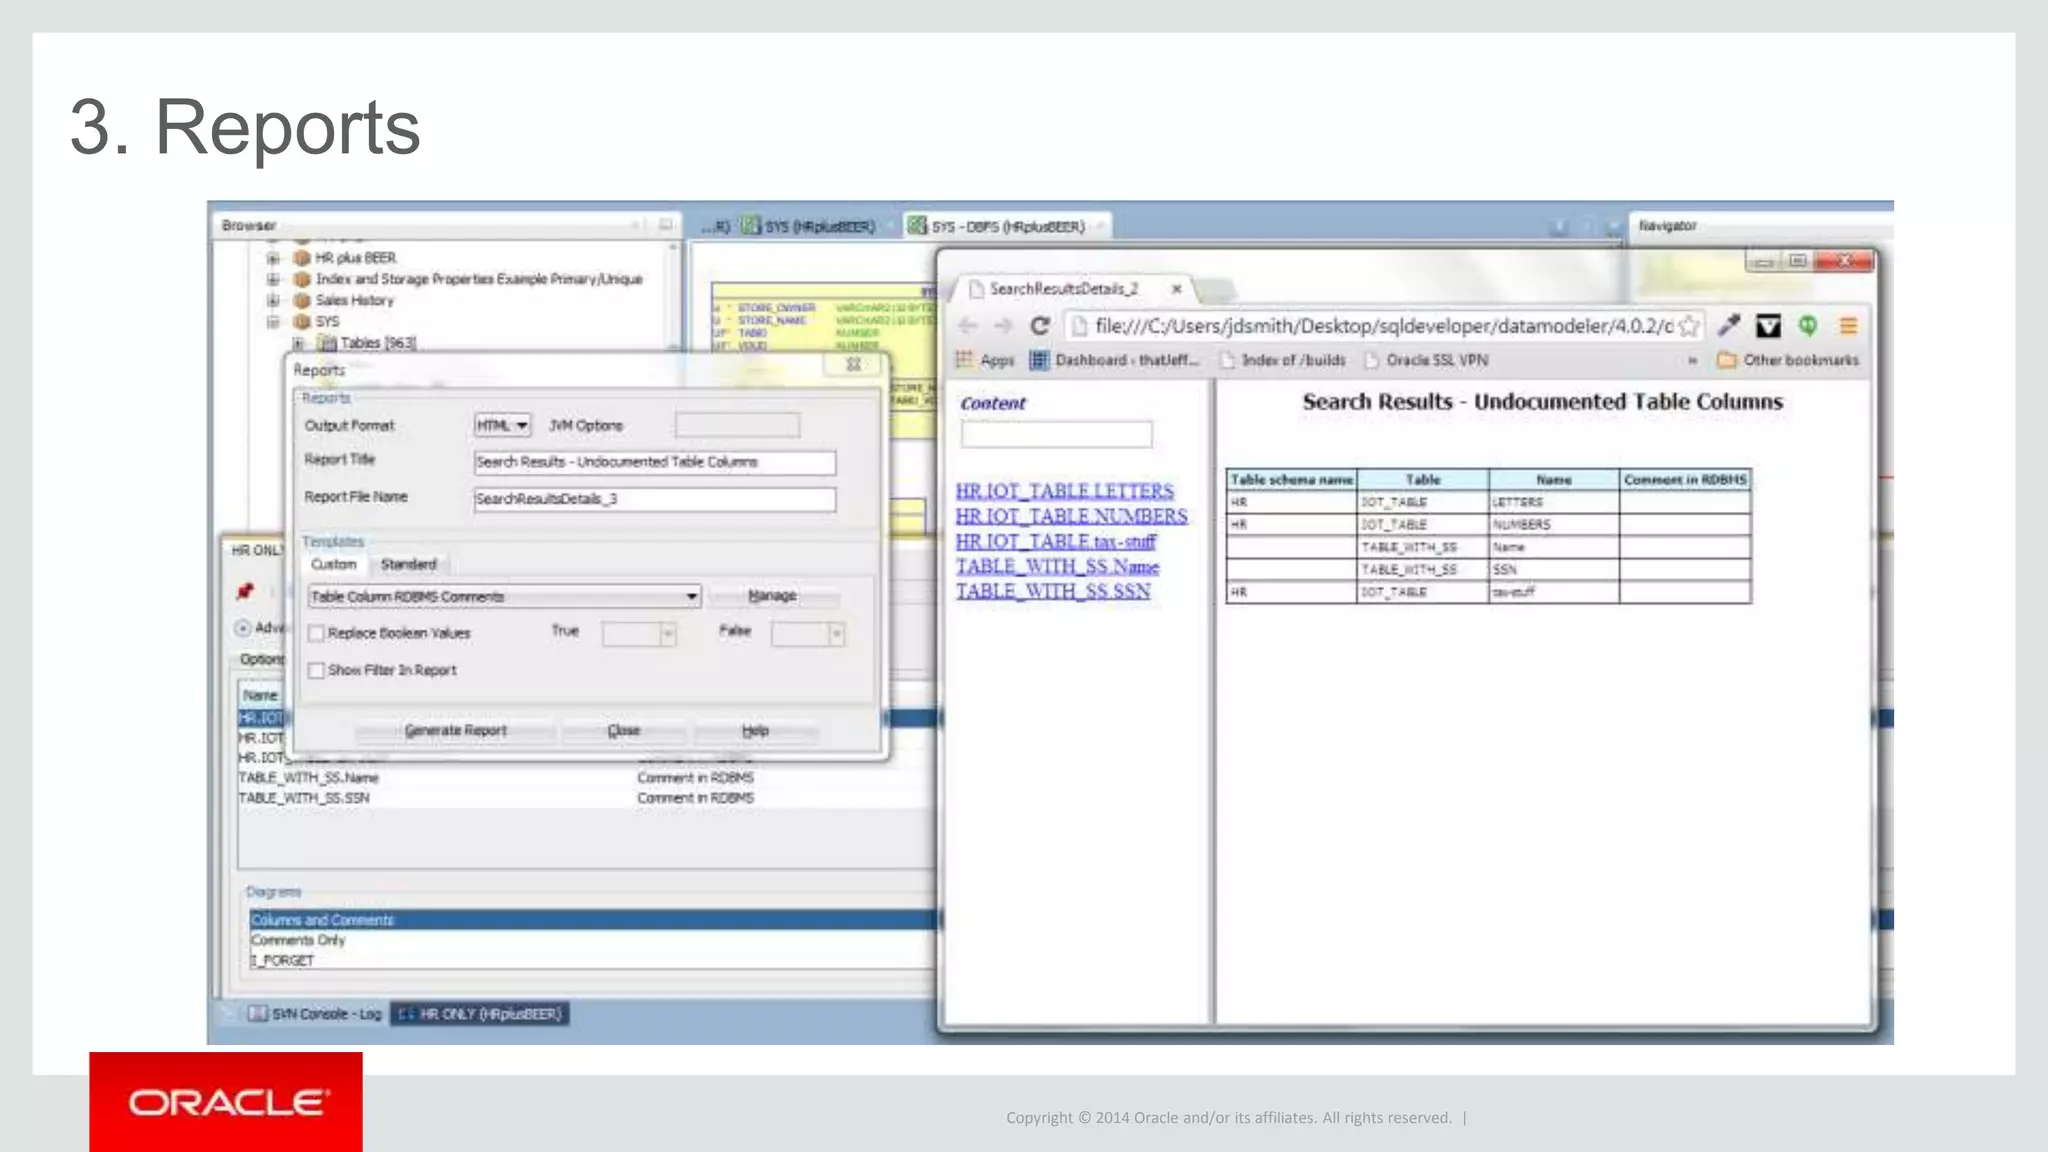This screenshot has width=2048, height=1152.
Task: Click SVN Console - Log icon
Action: tap(258, 1014)
